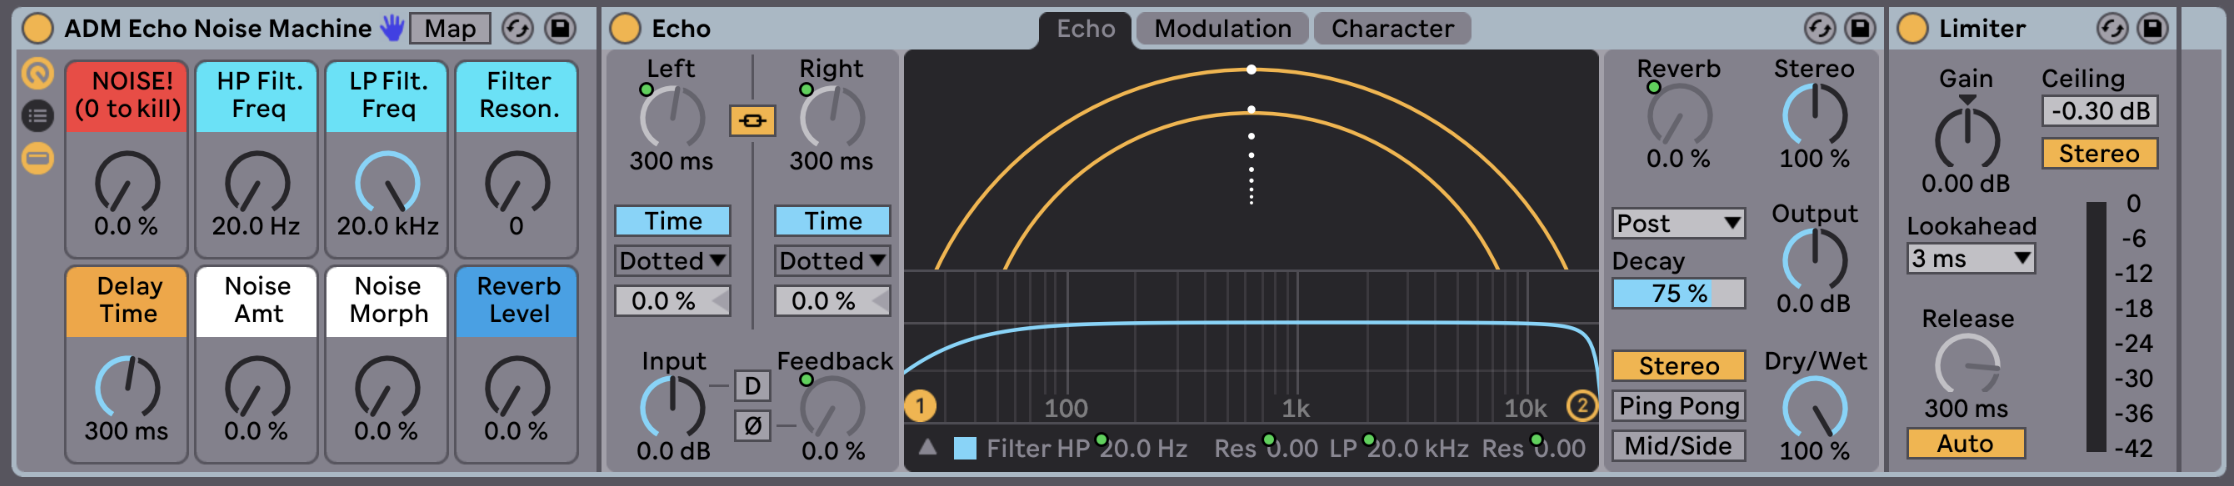
Task: Click the Input gain knob
Action: click(672, 408)
